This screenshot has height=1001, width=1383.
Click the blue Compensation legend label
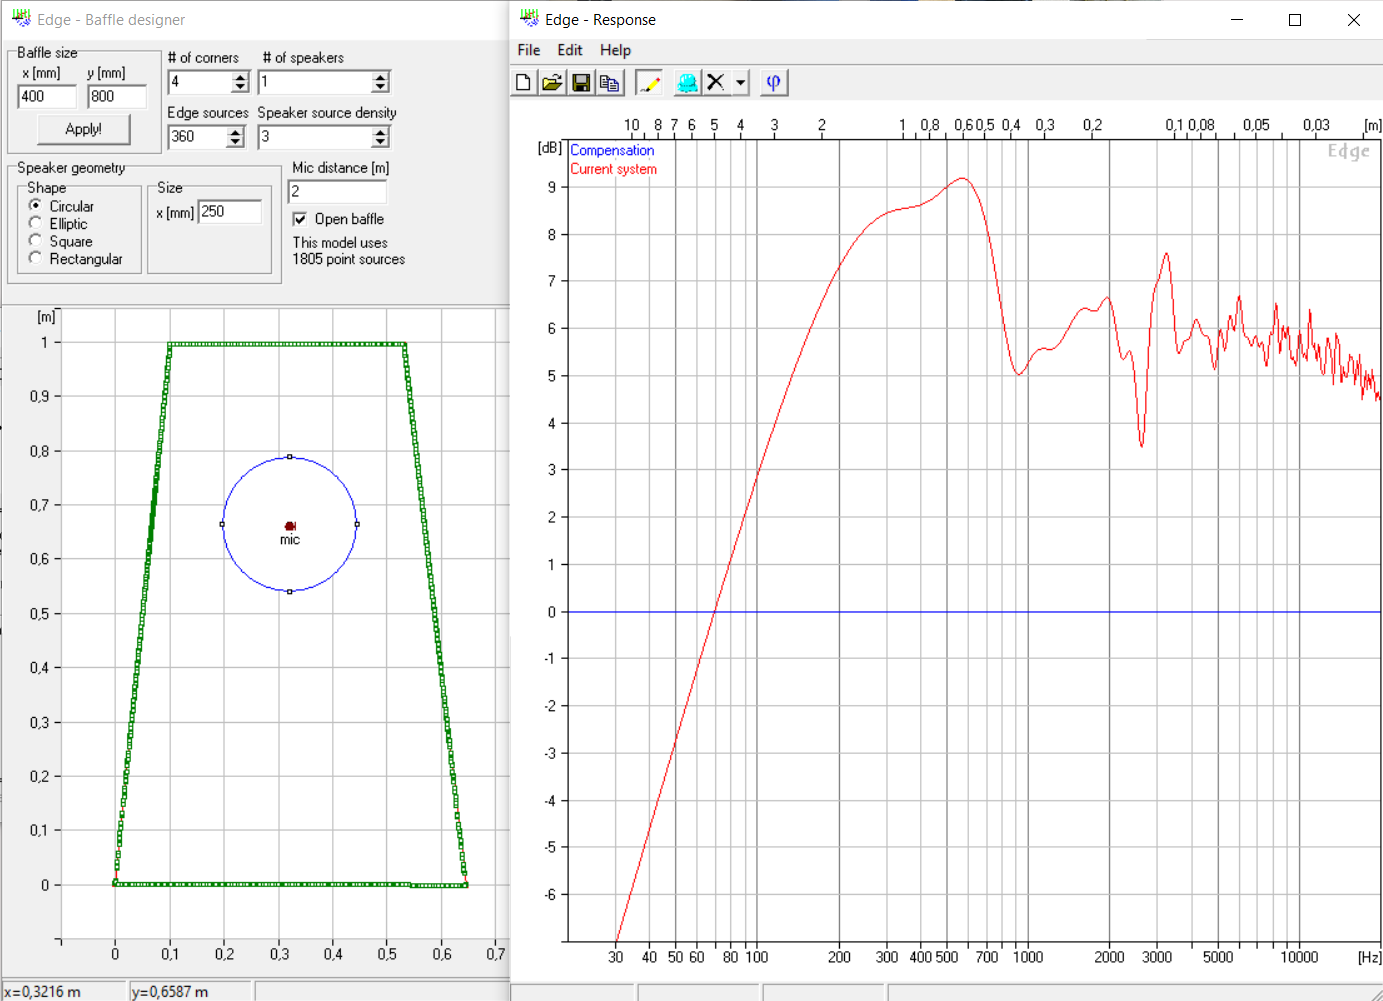[x=612, y=150]
